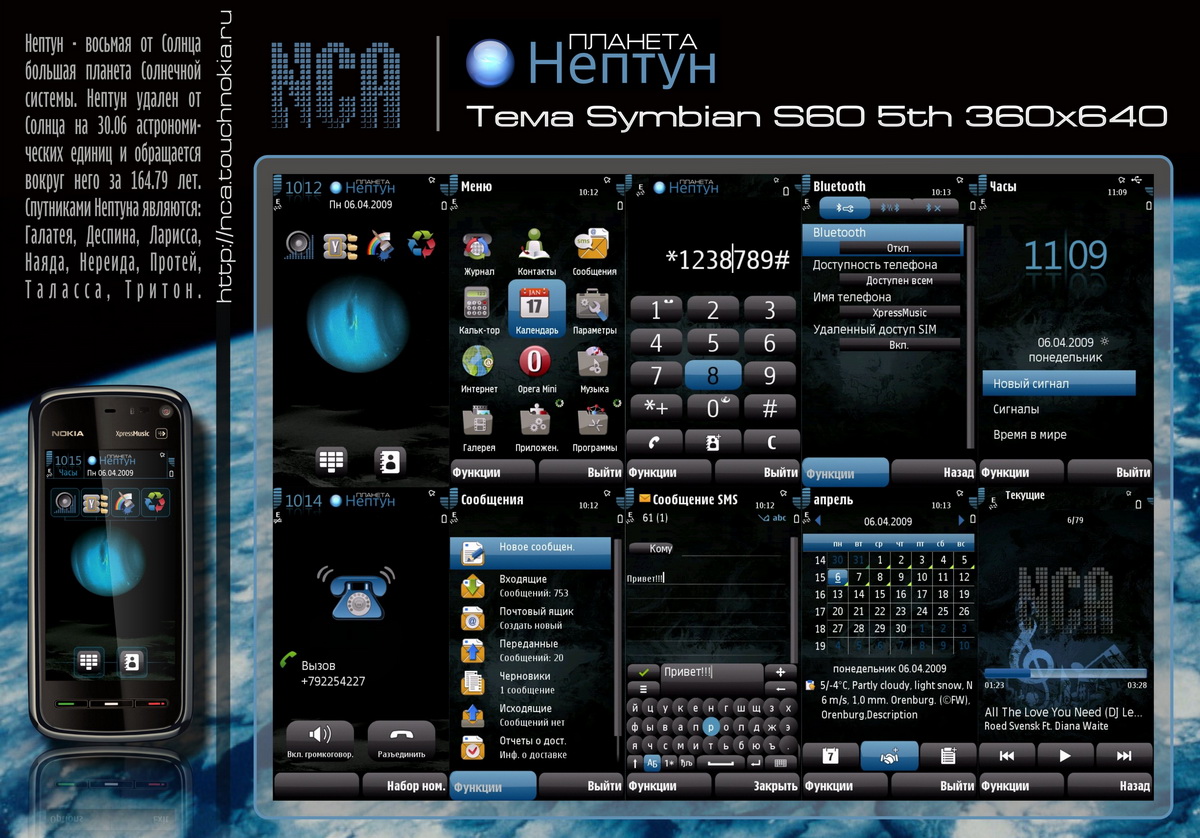Open Функции options on Bluetooth screen
The width and height of the screenshot is (1200, 838).
click(845, 473)
